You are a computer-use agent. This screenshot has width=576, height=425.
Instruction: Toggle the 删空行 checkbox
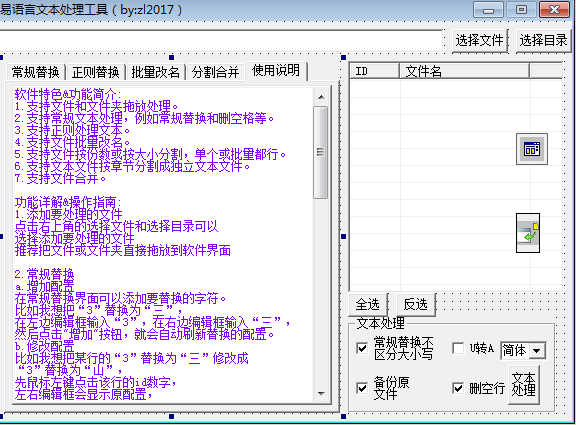458,388
